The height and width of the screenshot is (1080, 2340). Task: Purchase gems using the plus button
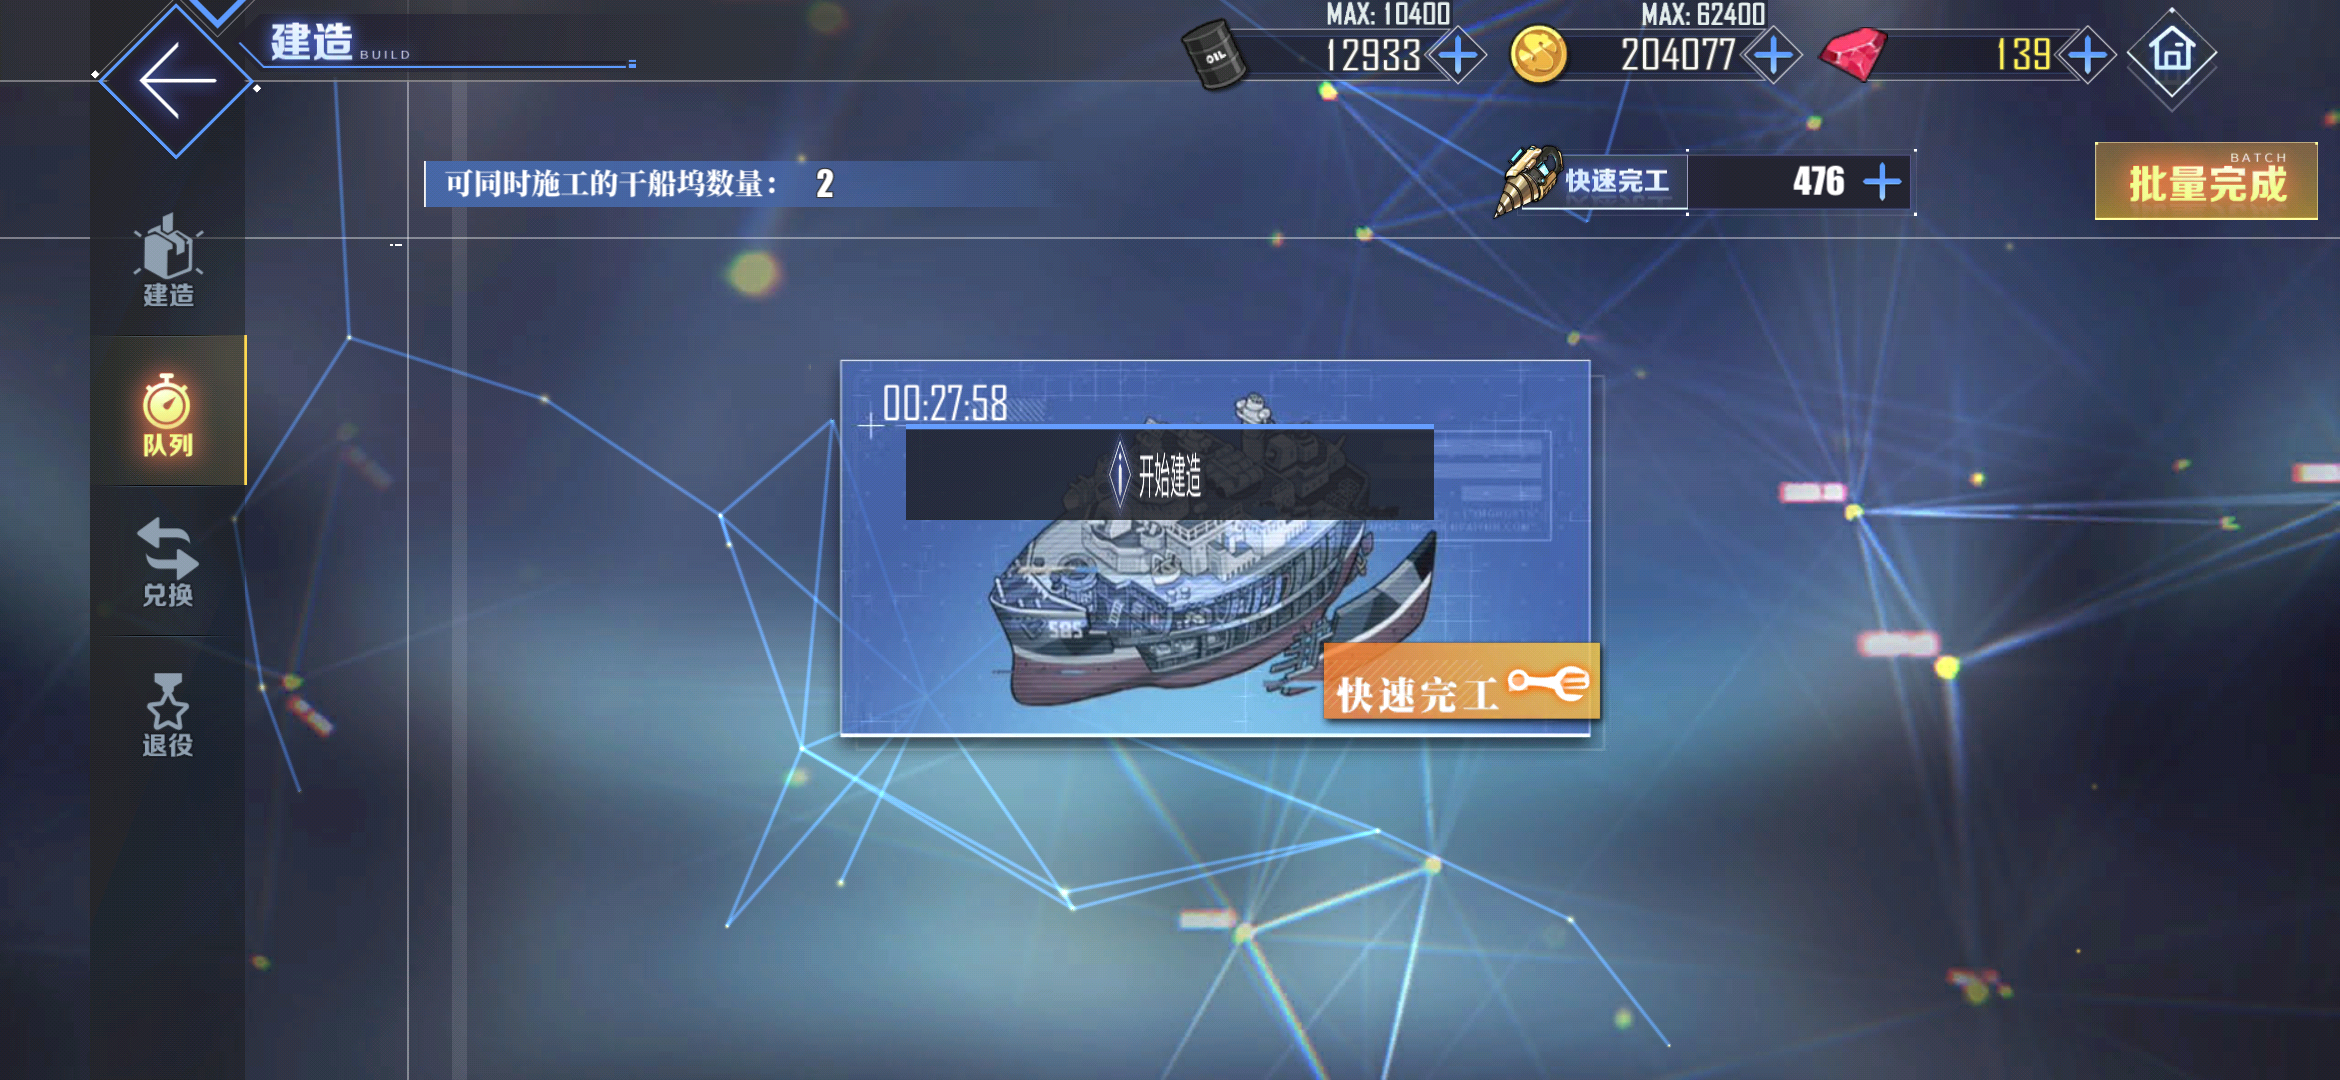pyautogui.click(x=2088, y=55)
